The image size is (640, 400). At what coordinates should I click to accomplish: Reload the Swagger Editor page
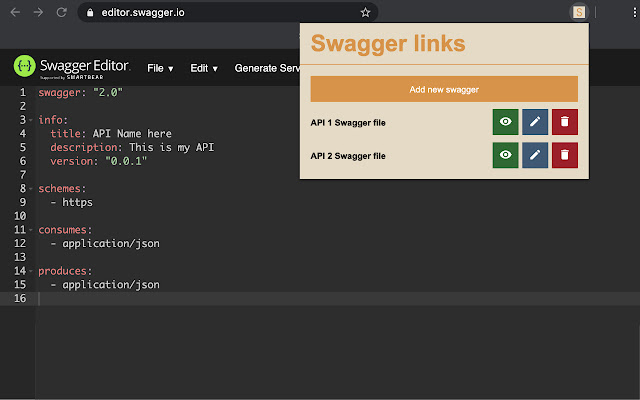62,13
